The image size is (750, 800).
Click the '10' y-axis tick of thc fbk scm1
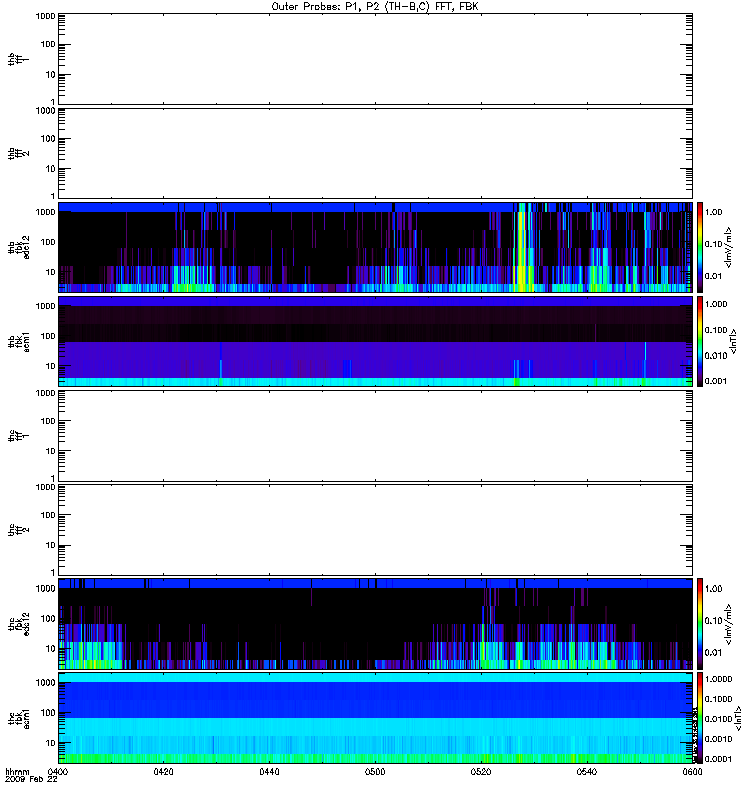pos(51,743)
